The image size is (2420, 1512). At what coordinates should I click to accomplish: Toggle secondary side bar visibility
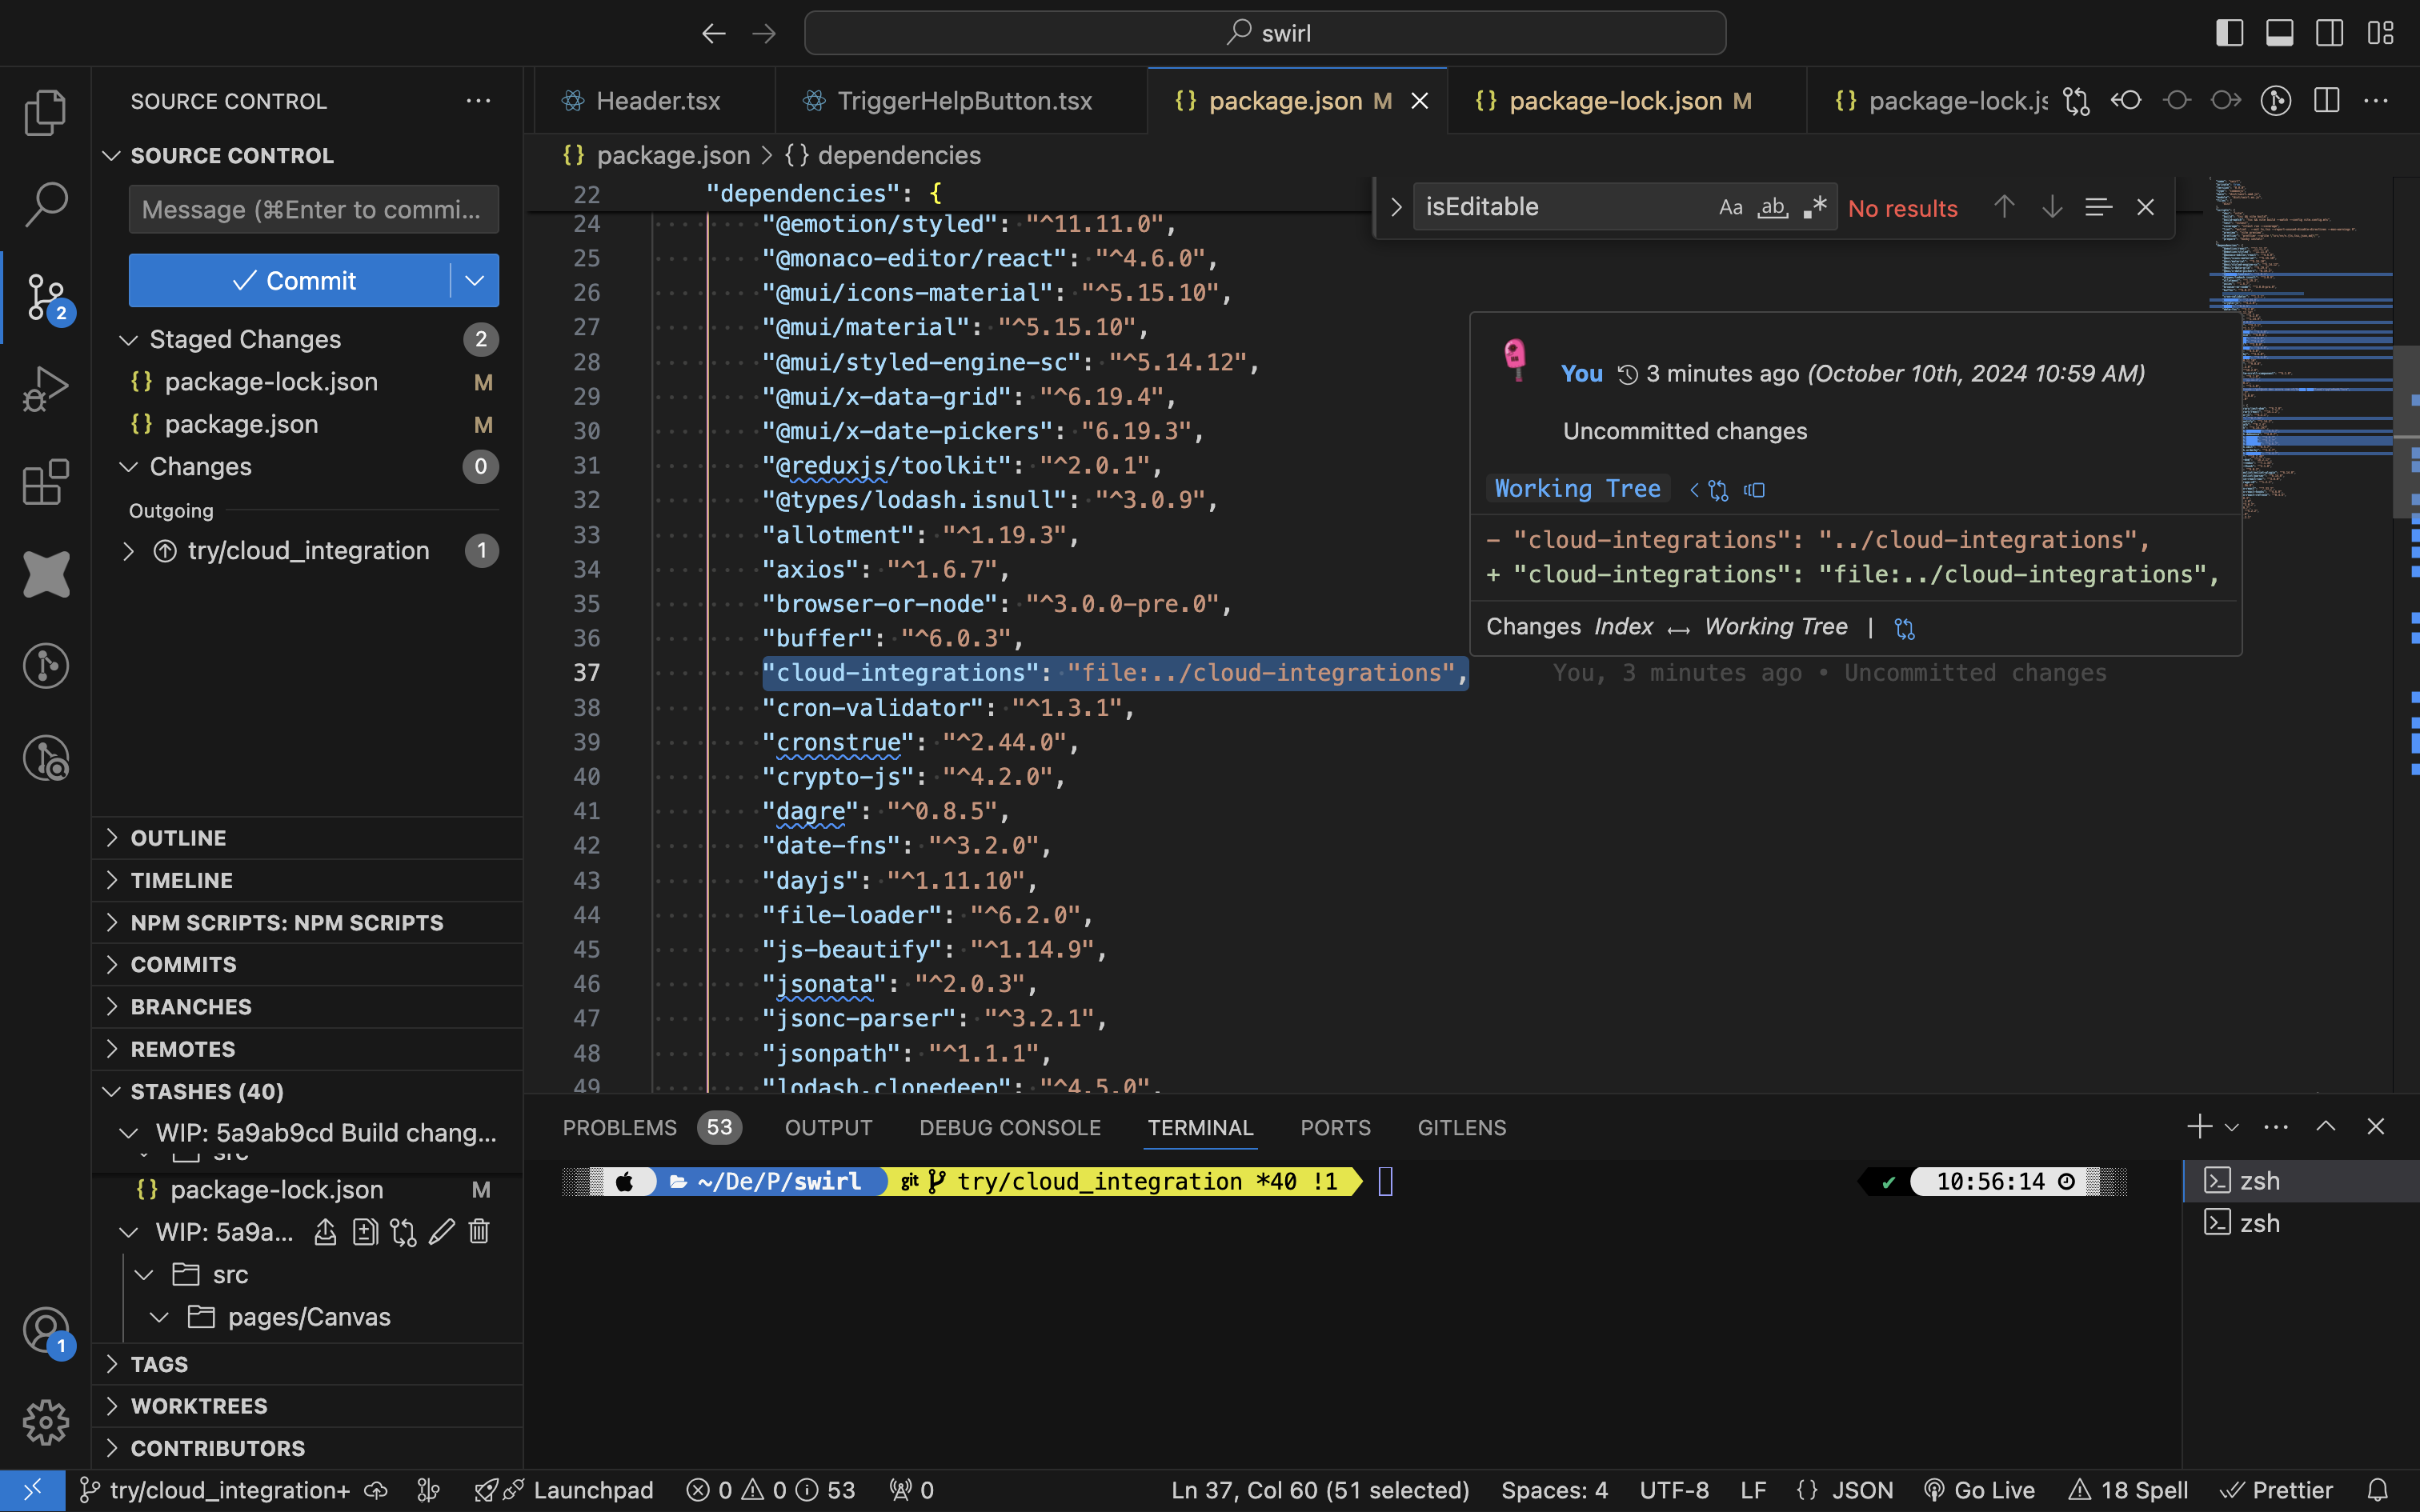2329,33
